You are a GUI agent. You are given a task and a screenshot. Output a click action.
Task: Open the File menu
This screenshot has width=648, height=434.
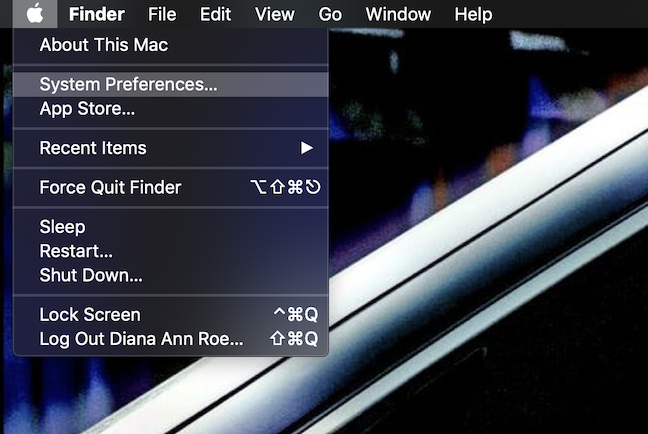point(162,14)
